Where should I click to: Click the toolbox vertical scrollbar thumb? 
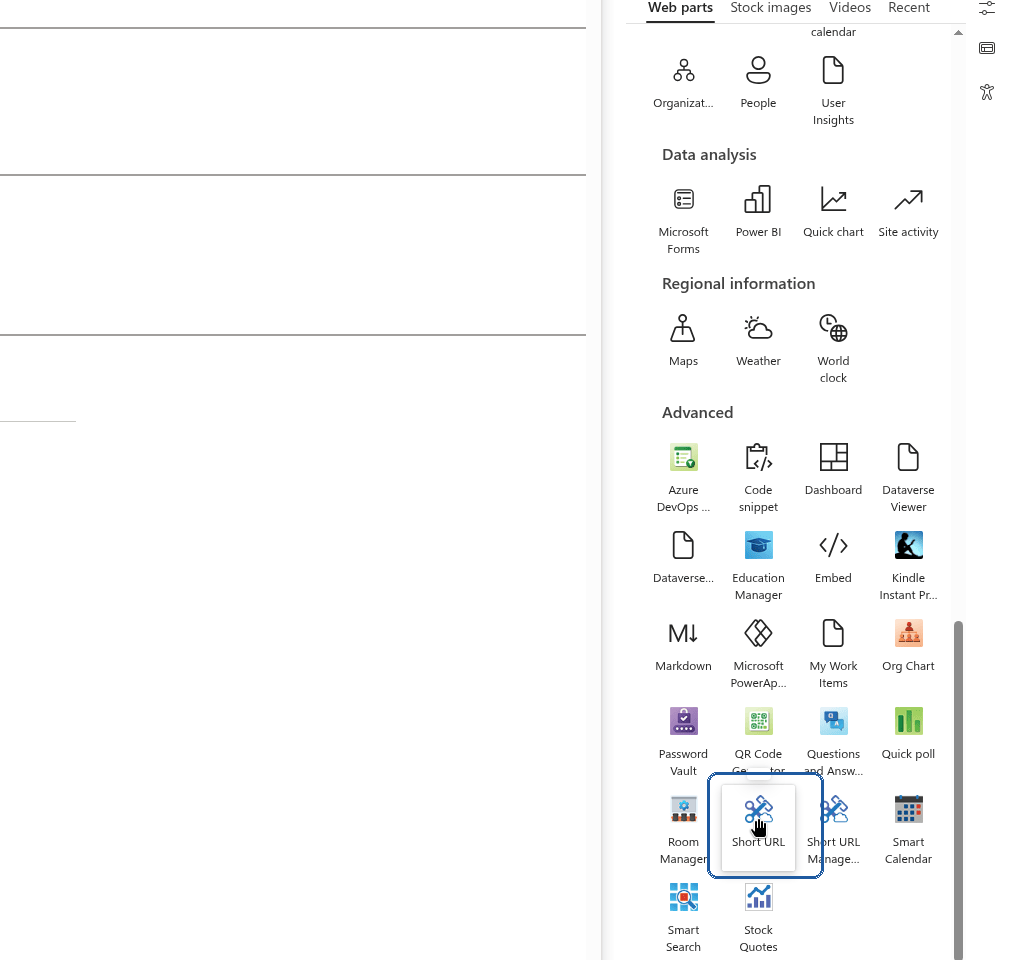pyautogui.click(x=958, y=790)
